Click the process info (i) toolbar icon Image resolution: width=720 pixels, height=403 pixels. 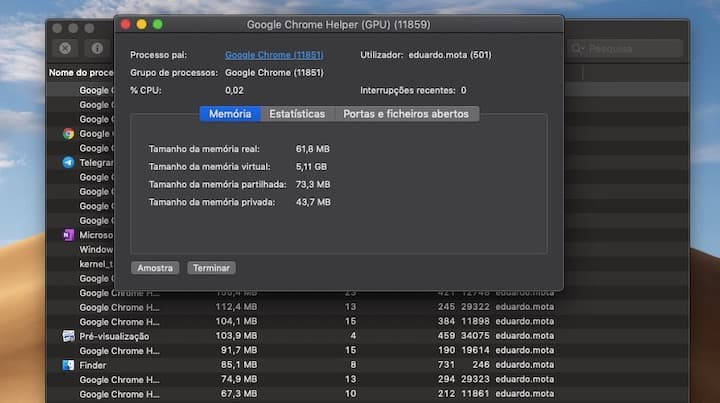pos(97,48)
